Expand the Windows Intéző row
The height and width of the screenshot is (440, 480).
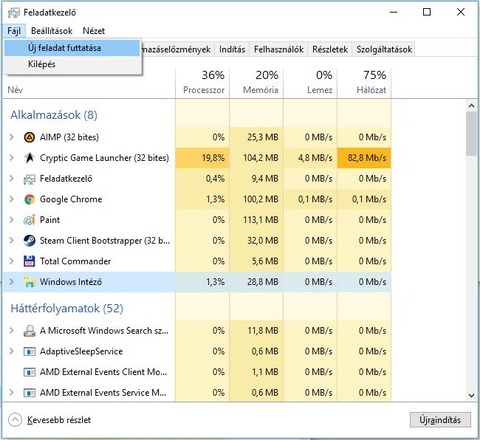tap(12, 282)
